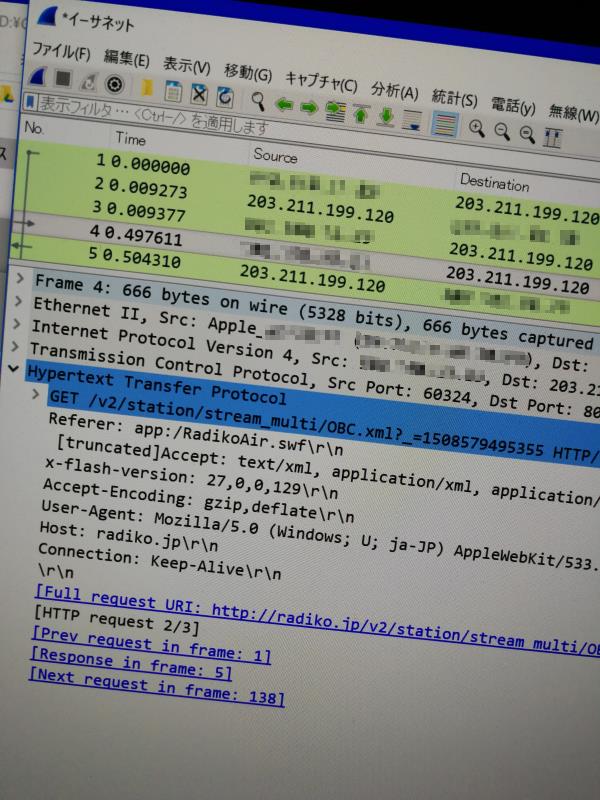Follow Next request in frame: 138 link
600x800 pixels.
156,686
